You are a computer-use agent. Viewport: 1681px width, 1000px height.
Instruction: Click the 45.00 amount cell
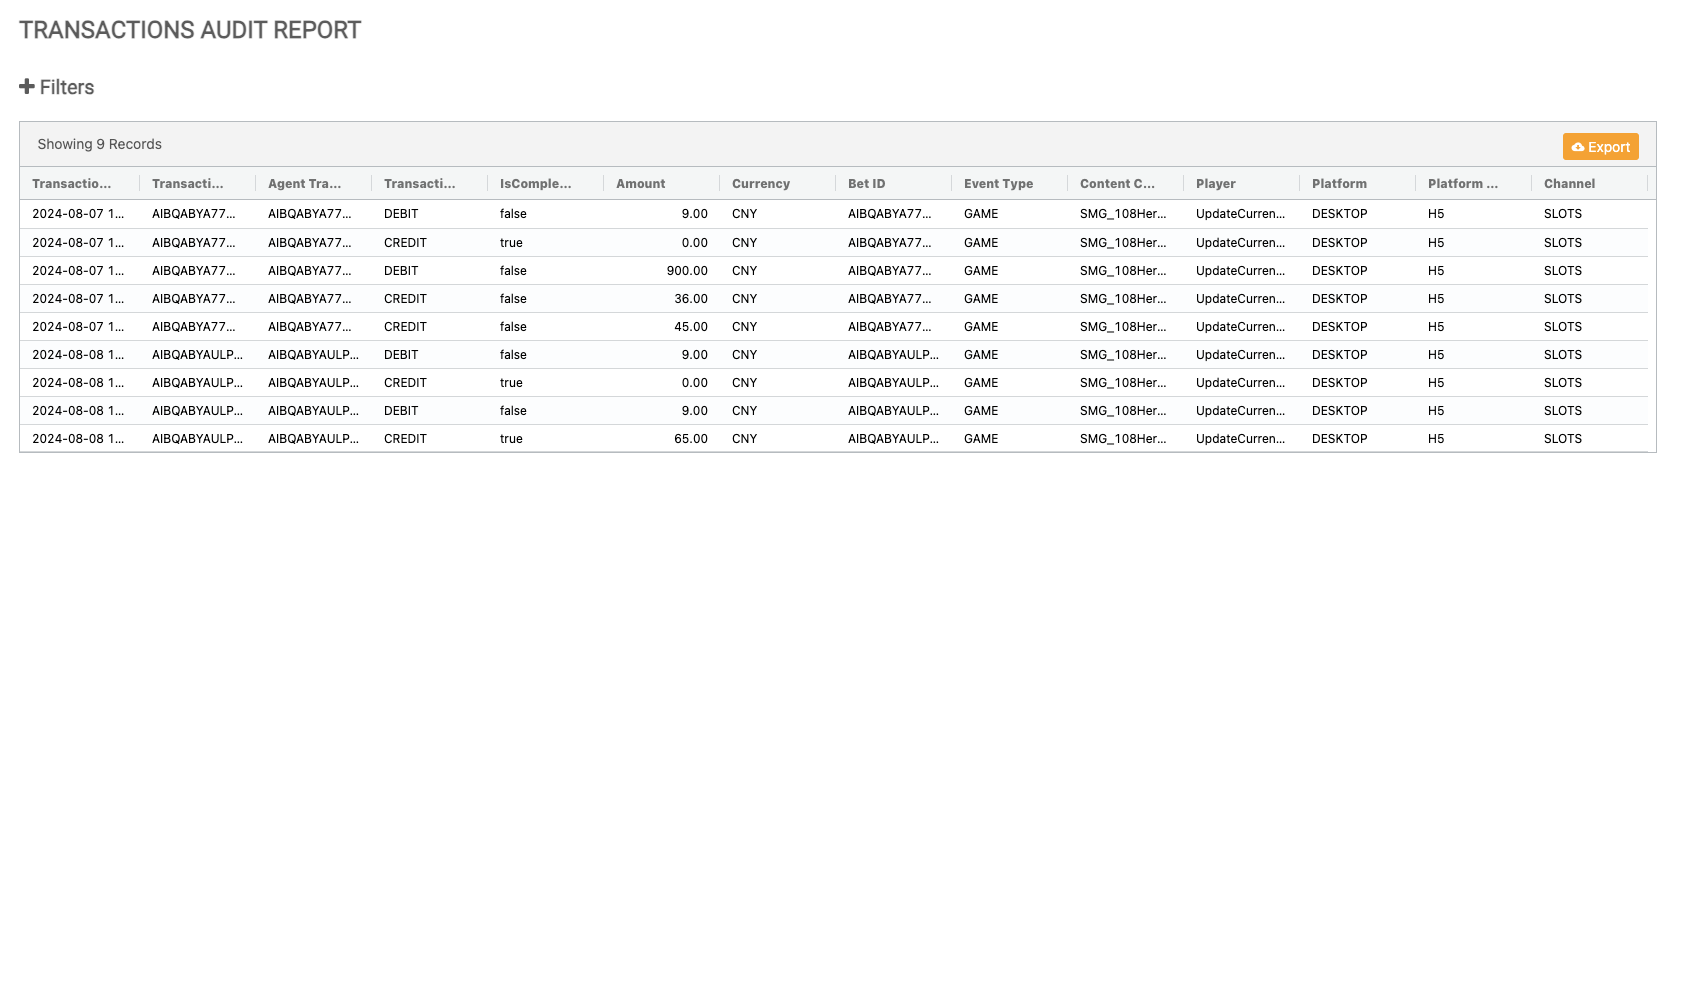coord(690,327)
